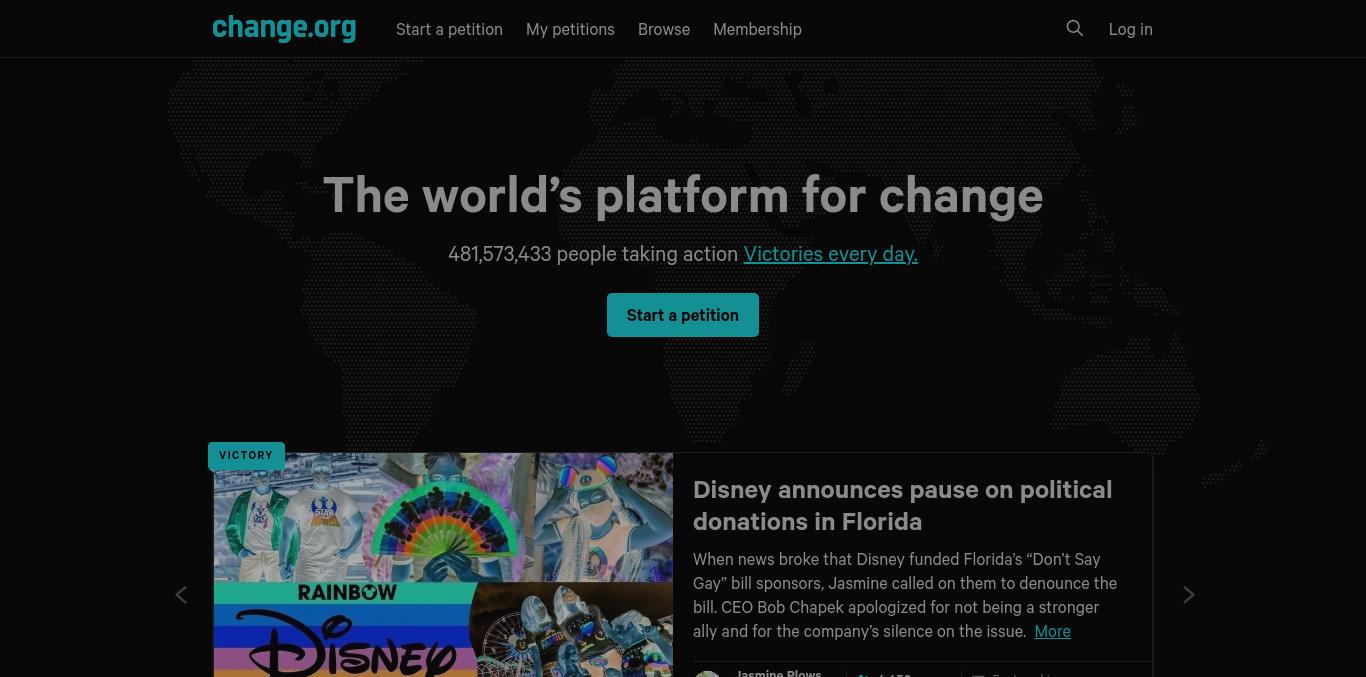
Task: Open Start a petition in navigation bar
Action: tap(449, 29)
